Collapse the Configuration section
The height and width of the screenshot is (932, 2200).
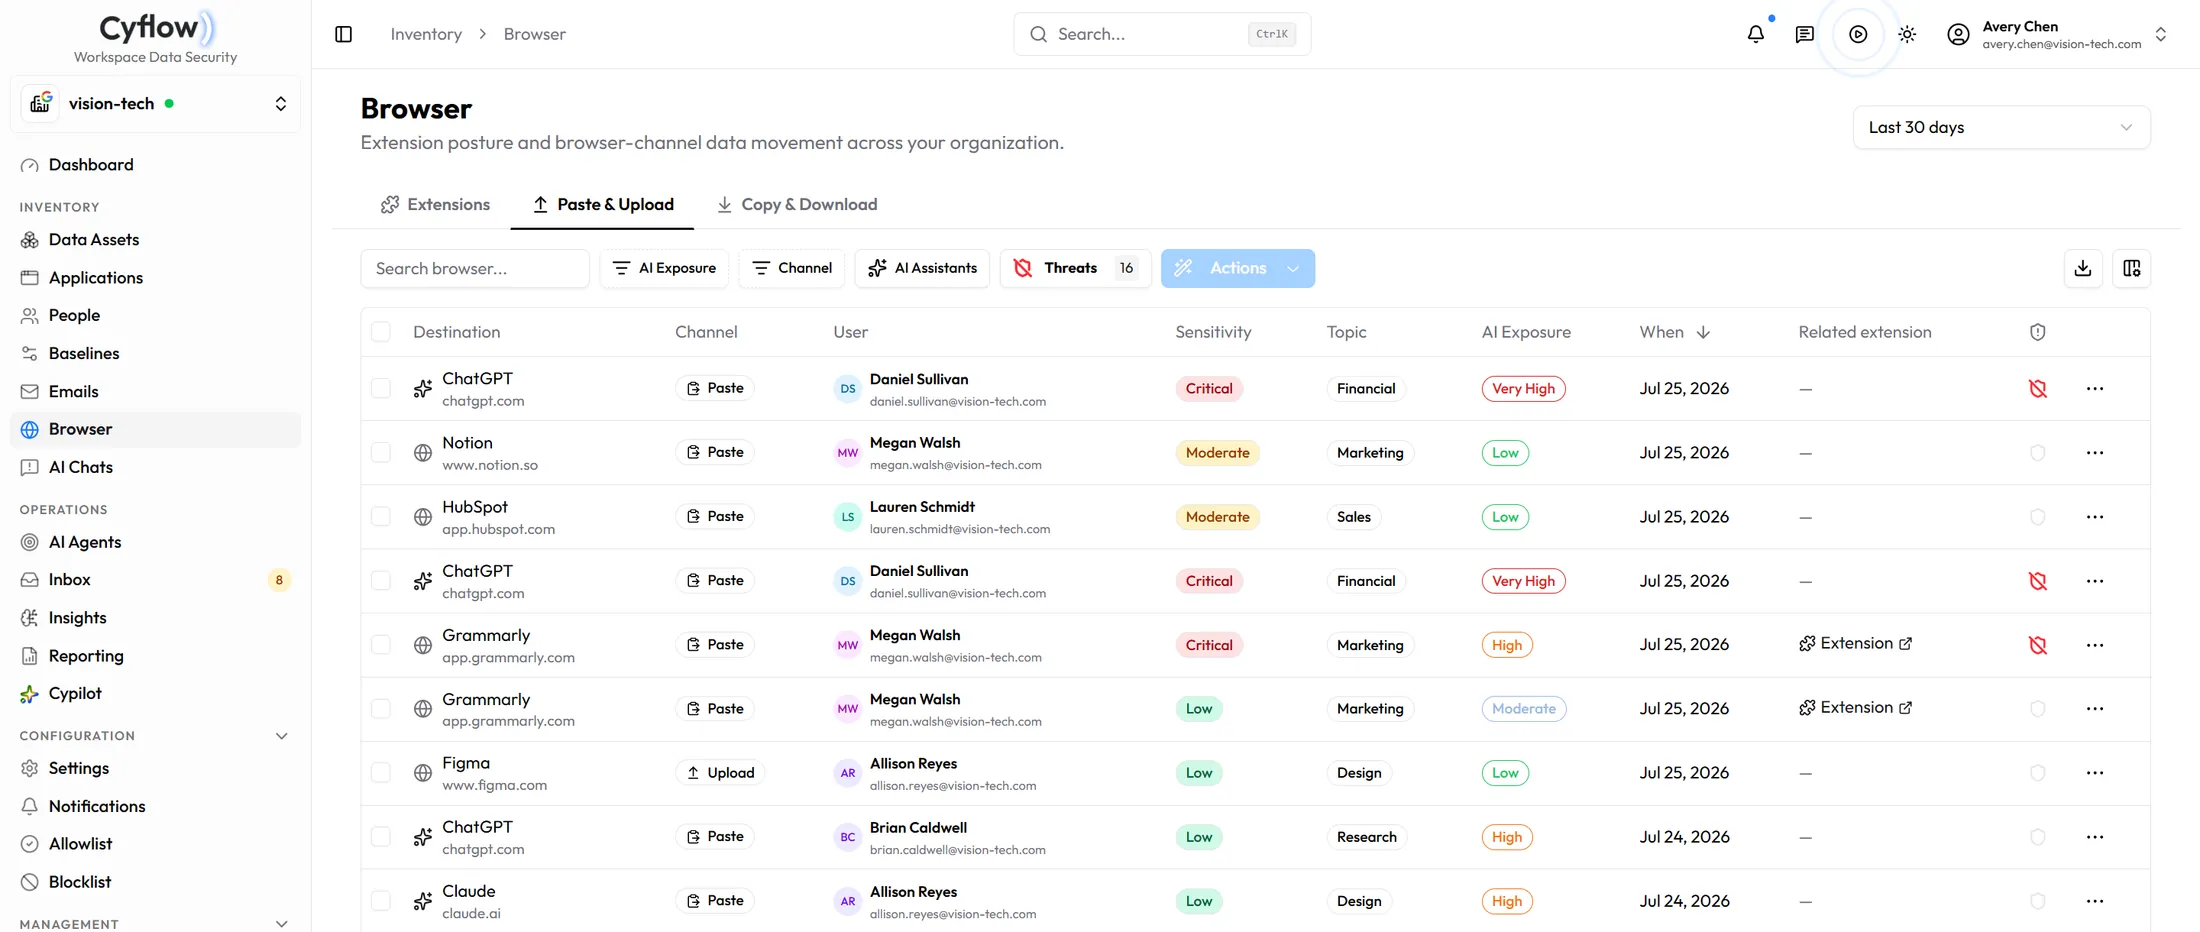click(x=281, y=736)
